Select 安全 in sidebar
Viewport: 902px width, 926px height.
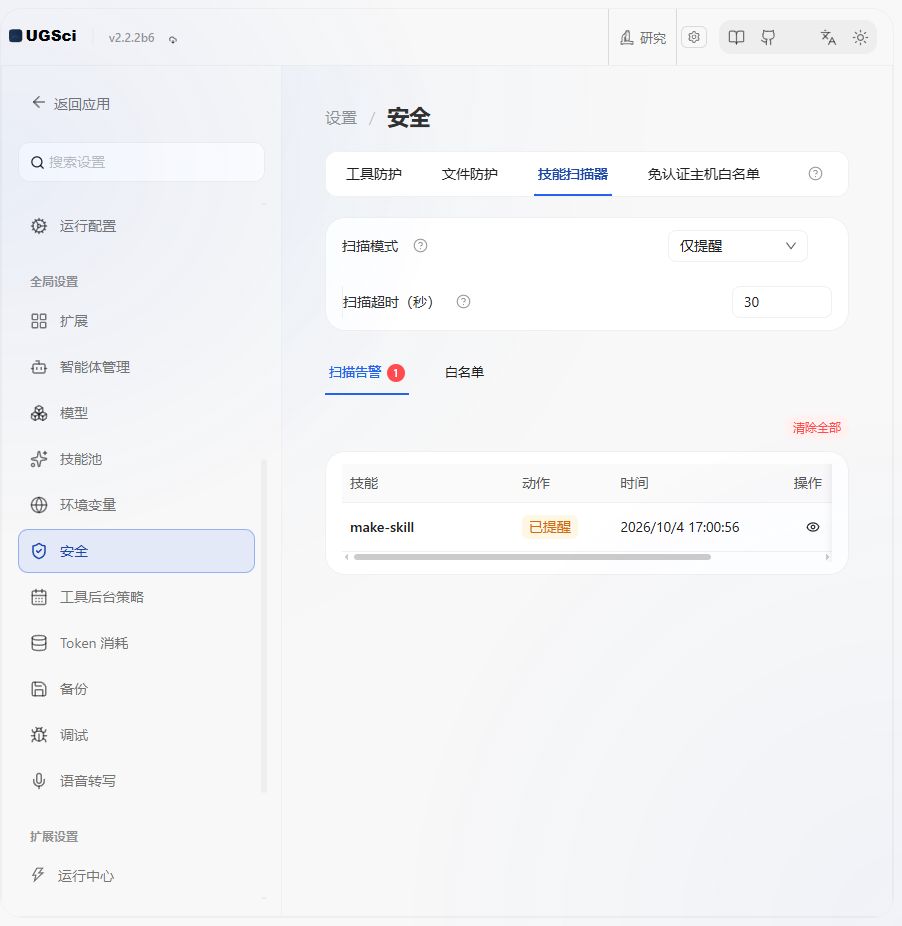click(136, 551)
